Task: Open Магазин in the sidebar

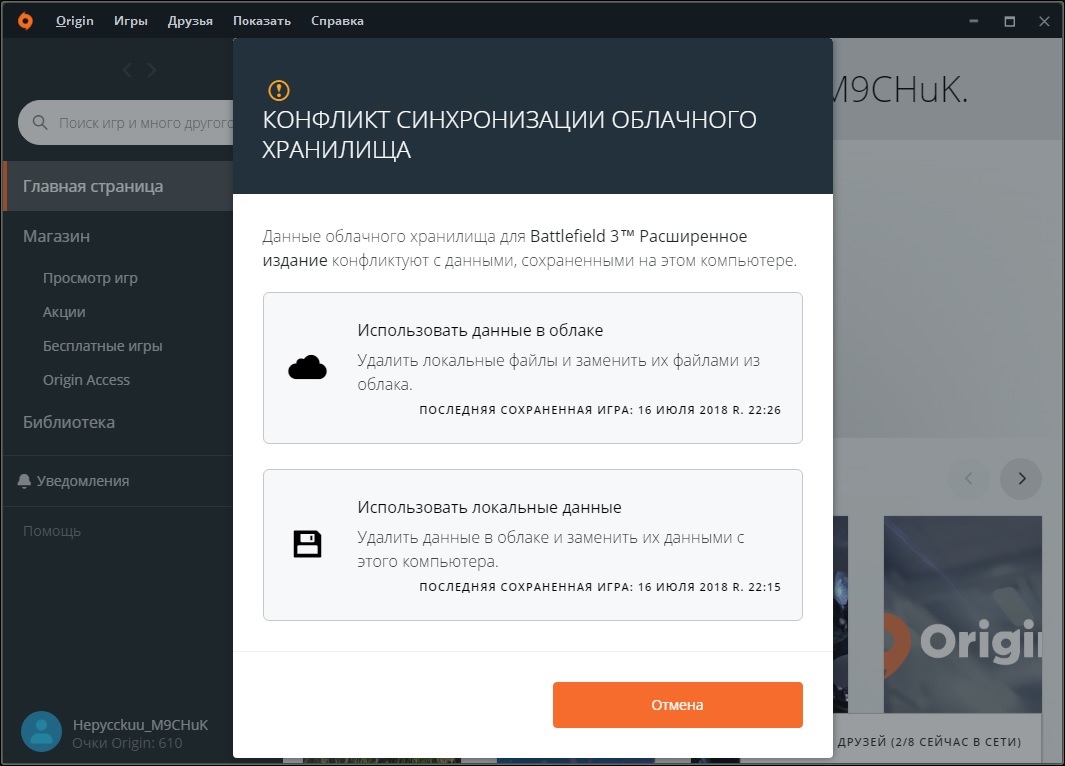Action: [56, 236]
